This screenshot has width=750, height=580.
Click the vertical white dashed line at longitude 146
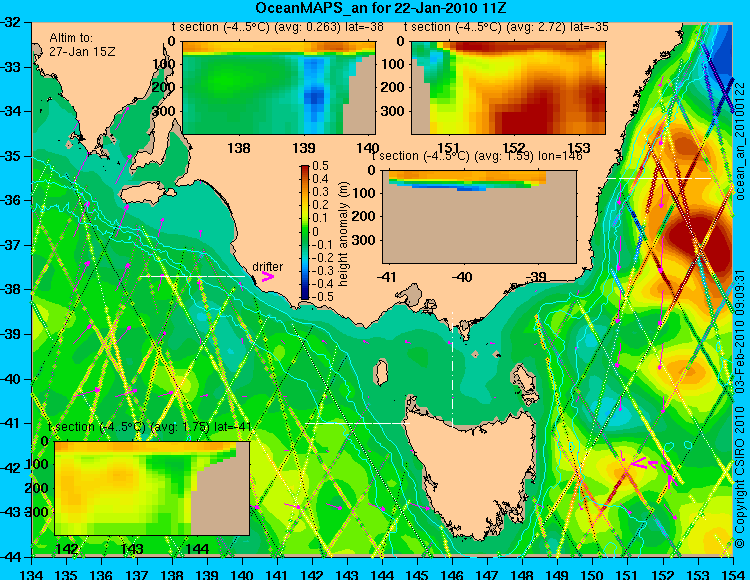(452, 370)
